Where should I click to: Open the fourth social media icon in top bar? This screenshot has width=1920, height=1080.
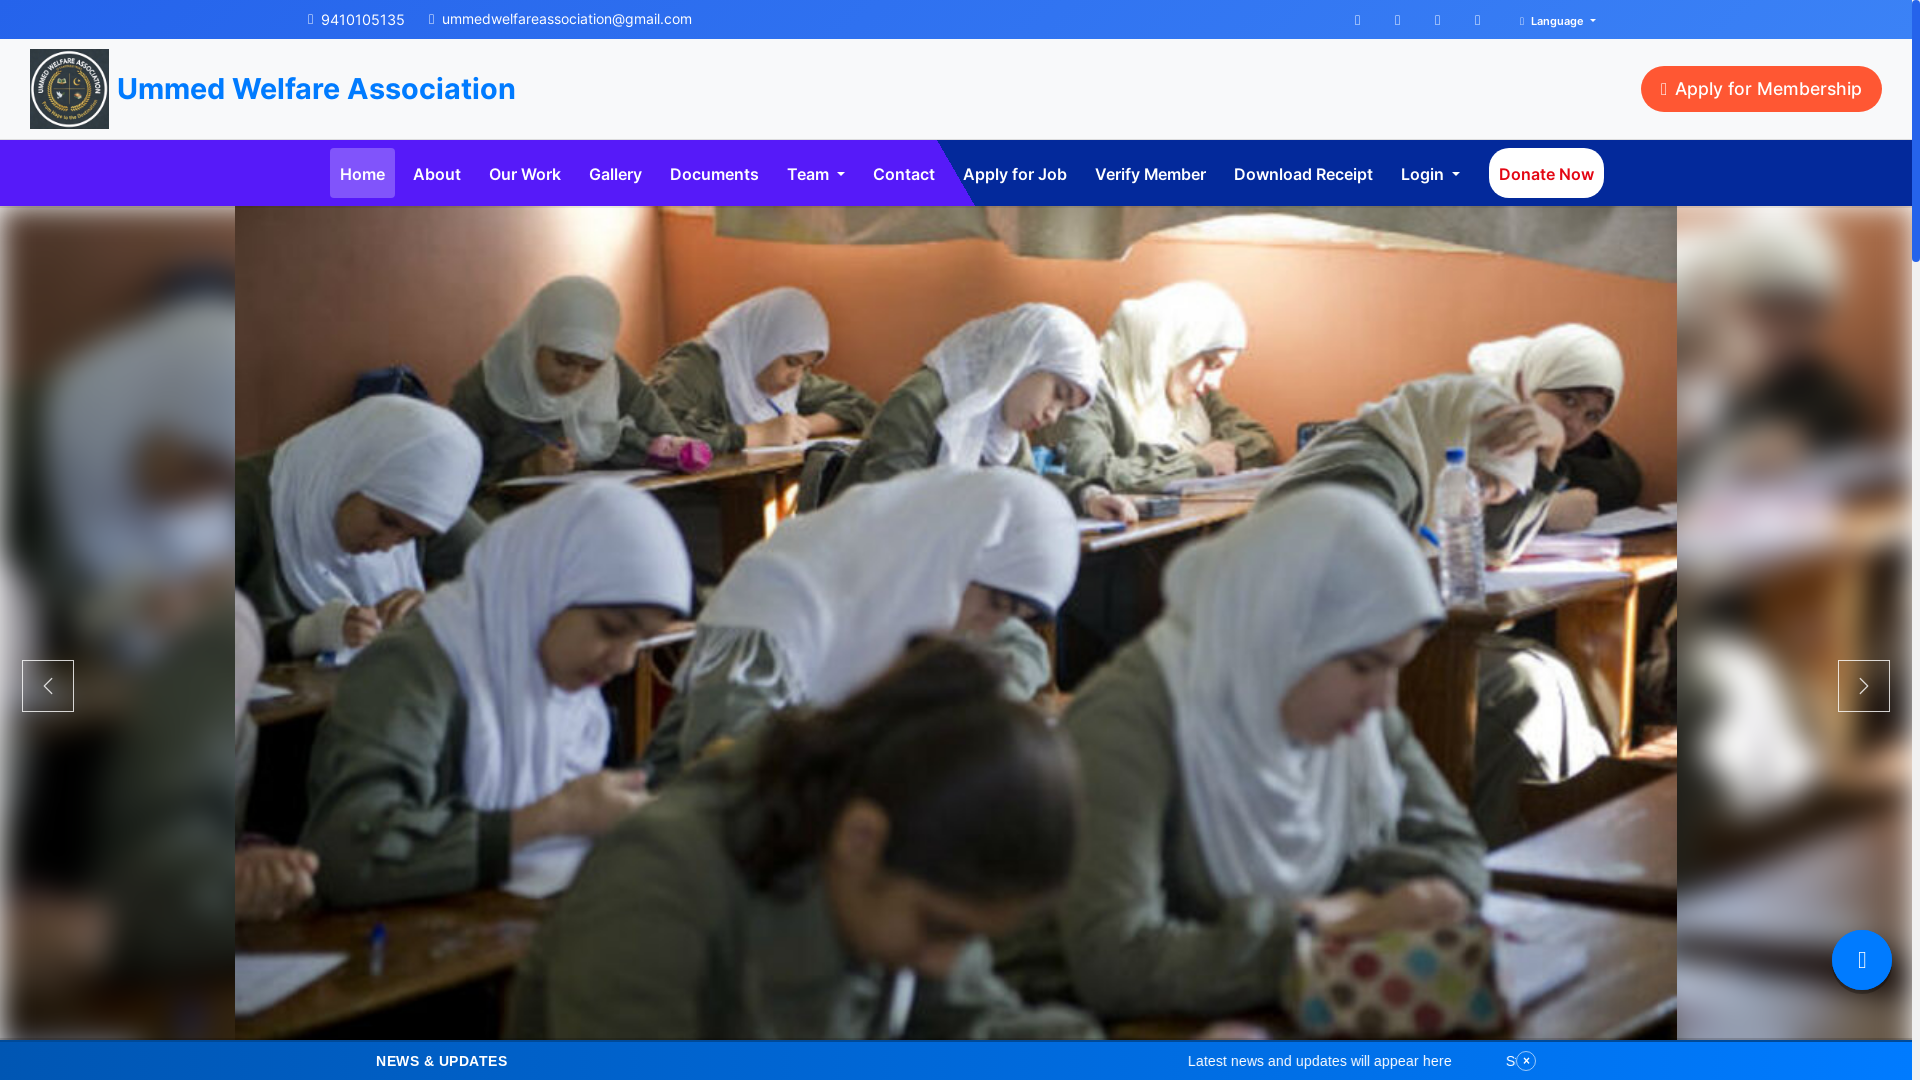pos(1477,20)
